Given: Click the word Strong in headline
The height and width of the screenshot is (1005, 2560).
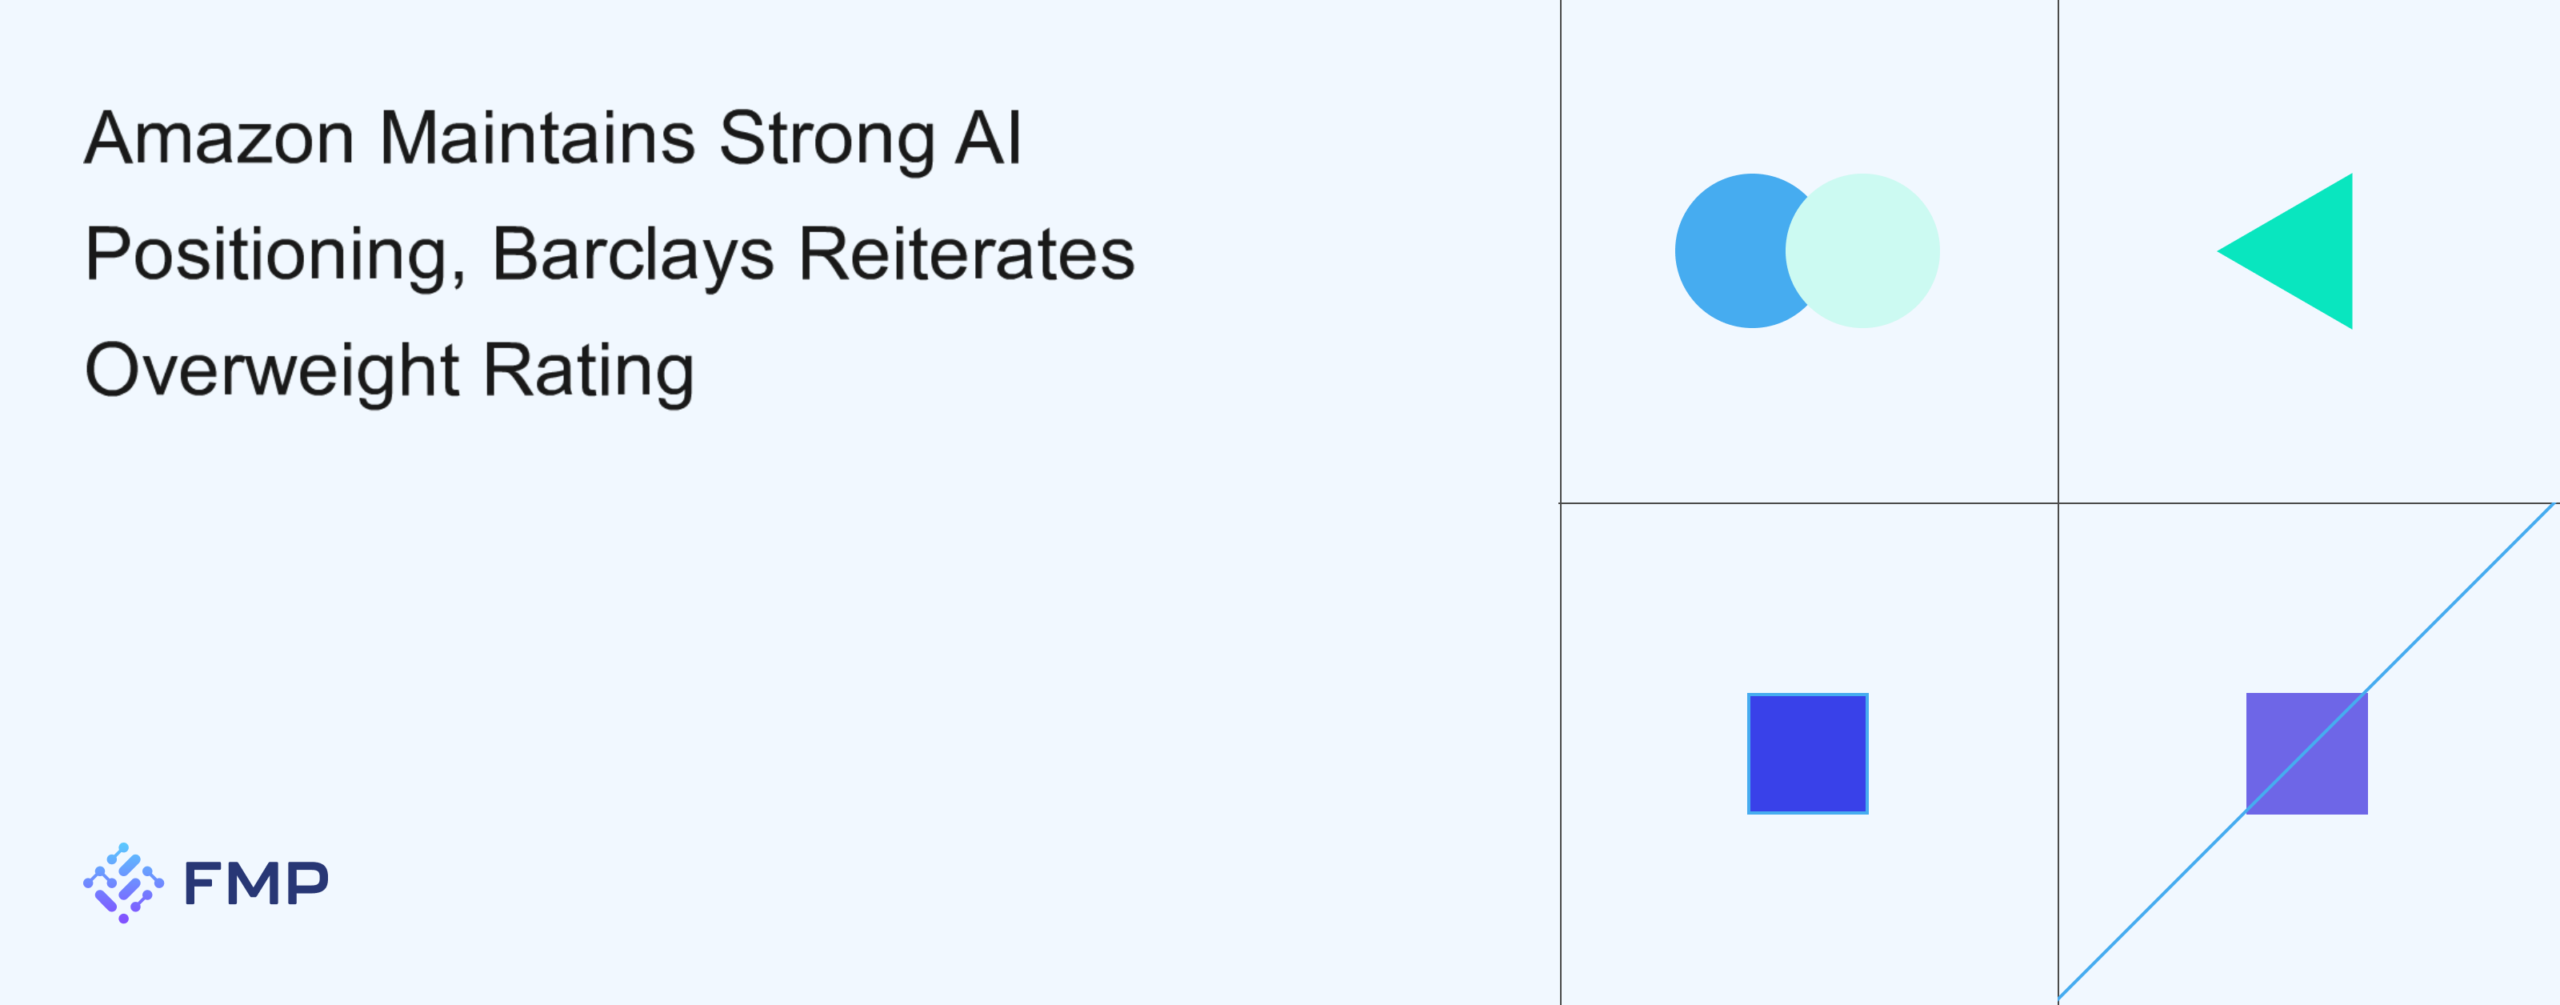Looking at the screenshot, I should point(827,138).
